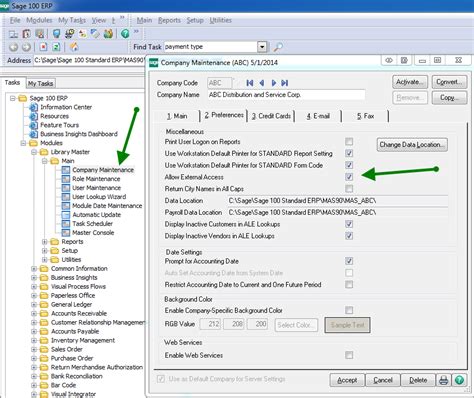Uncheck Allow External Access
The image size is (474, 398).
tap(349, 177)
